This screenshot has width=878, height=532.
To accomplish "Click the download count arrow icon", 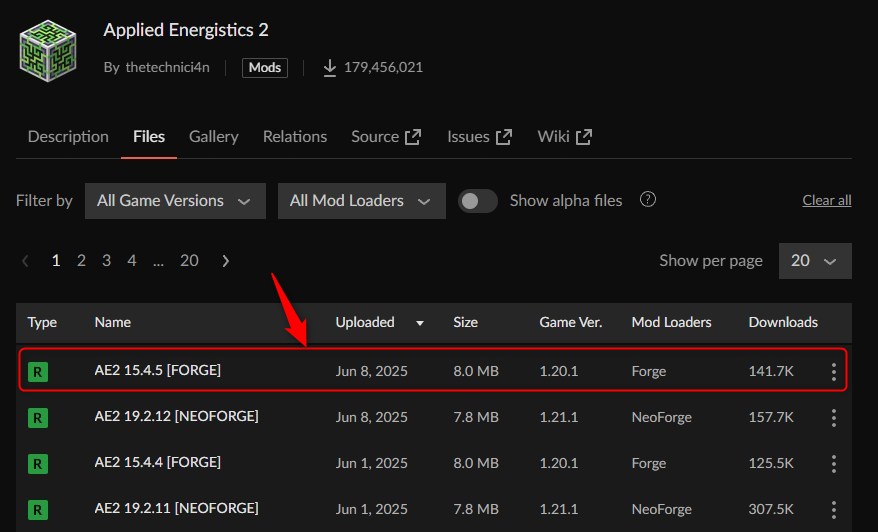I will tap(329, 68).
